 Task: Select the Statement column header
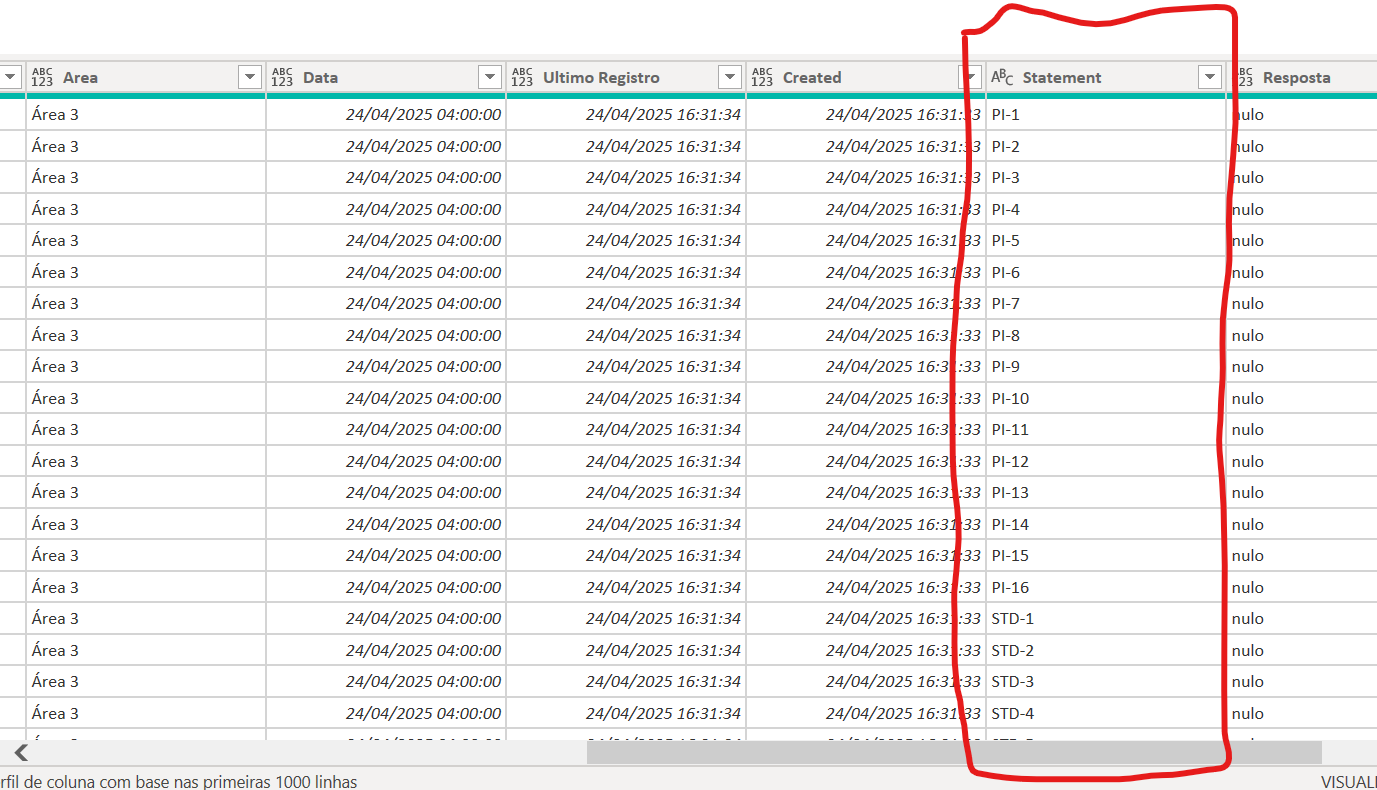click(x=1106, y=77)
